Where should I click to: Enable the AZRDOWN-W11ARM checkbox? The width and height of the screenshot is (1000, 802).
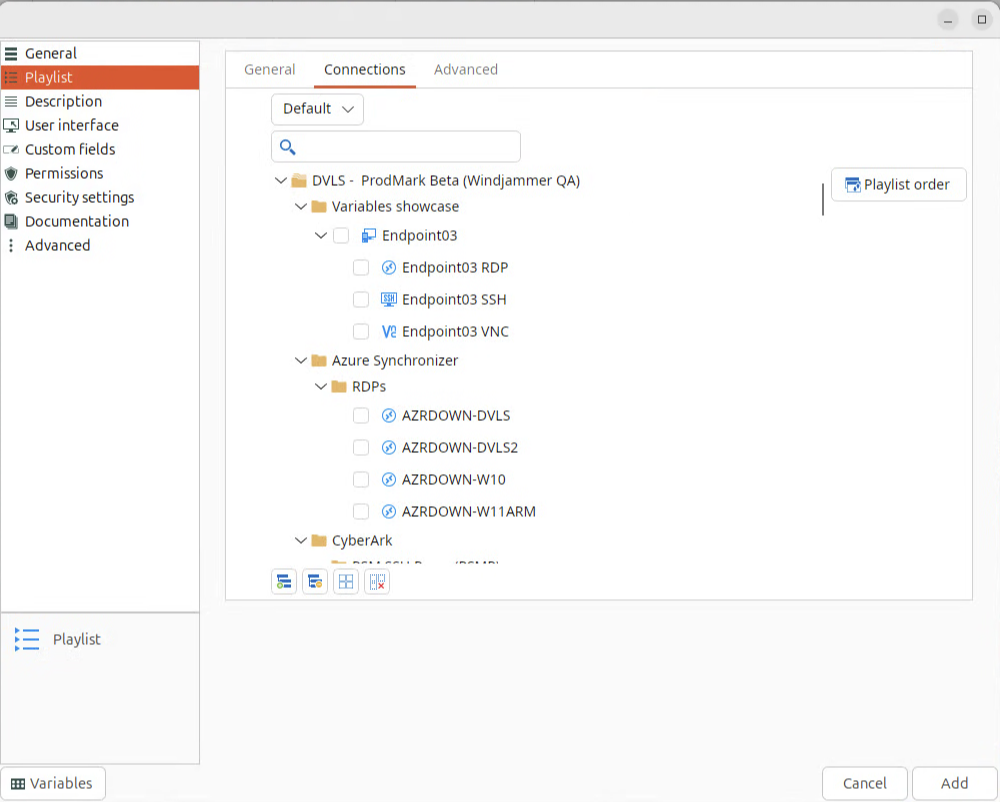click(x=361, y=512)
